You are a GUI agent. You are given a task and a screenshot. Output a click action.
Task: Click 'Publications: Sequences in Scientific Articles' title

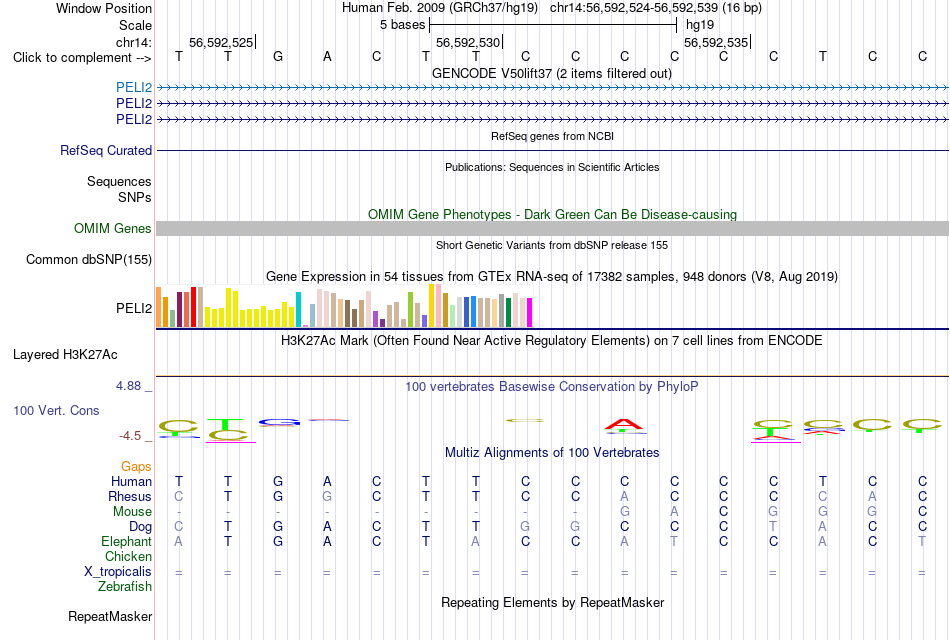[x=552, y=167]
